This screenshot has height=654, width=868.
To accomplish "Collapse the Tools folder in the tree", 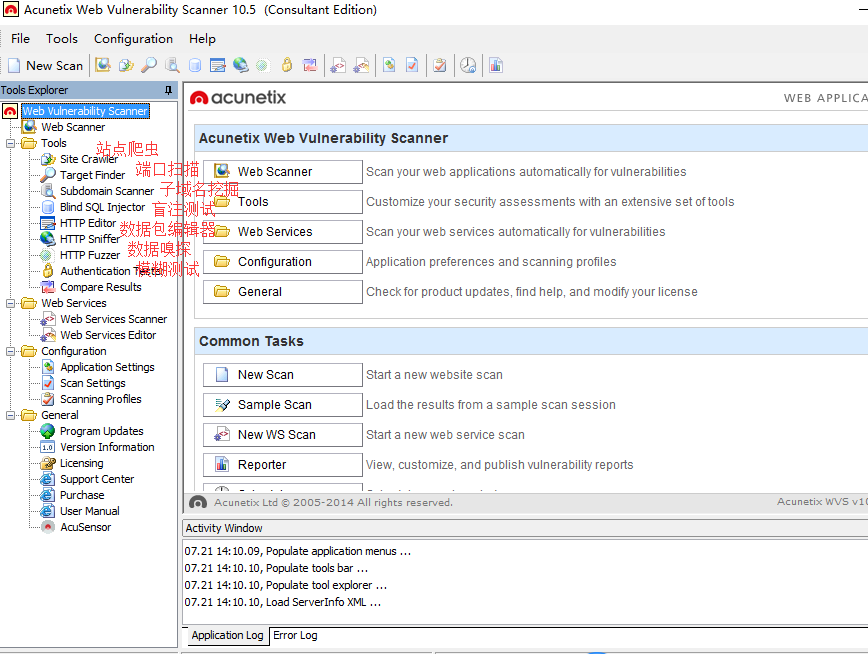I will click(10, 143).
